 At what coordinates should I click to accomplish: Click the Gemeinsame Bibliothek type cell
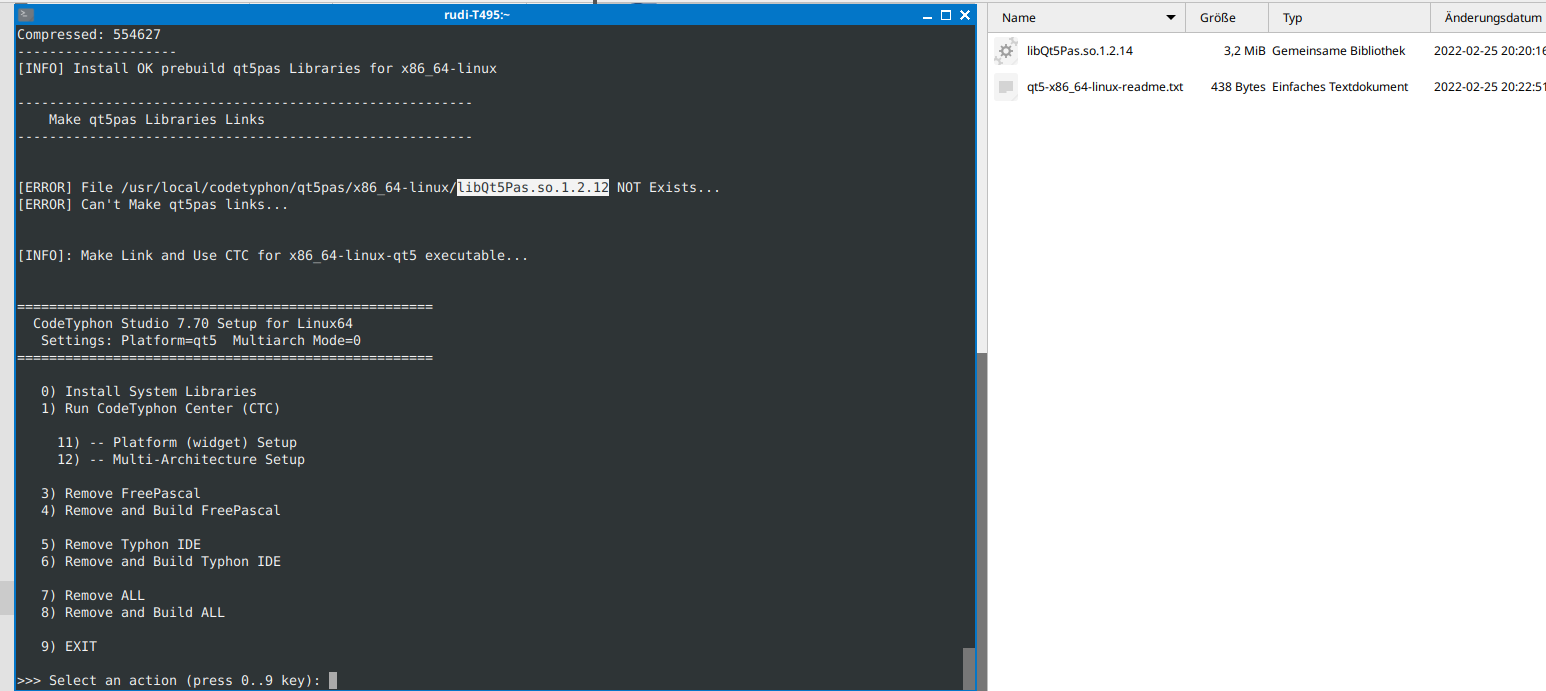click(x=1338, y=50)
